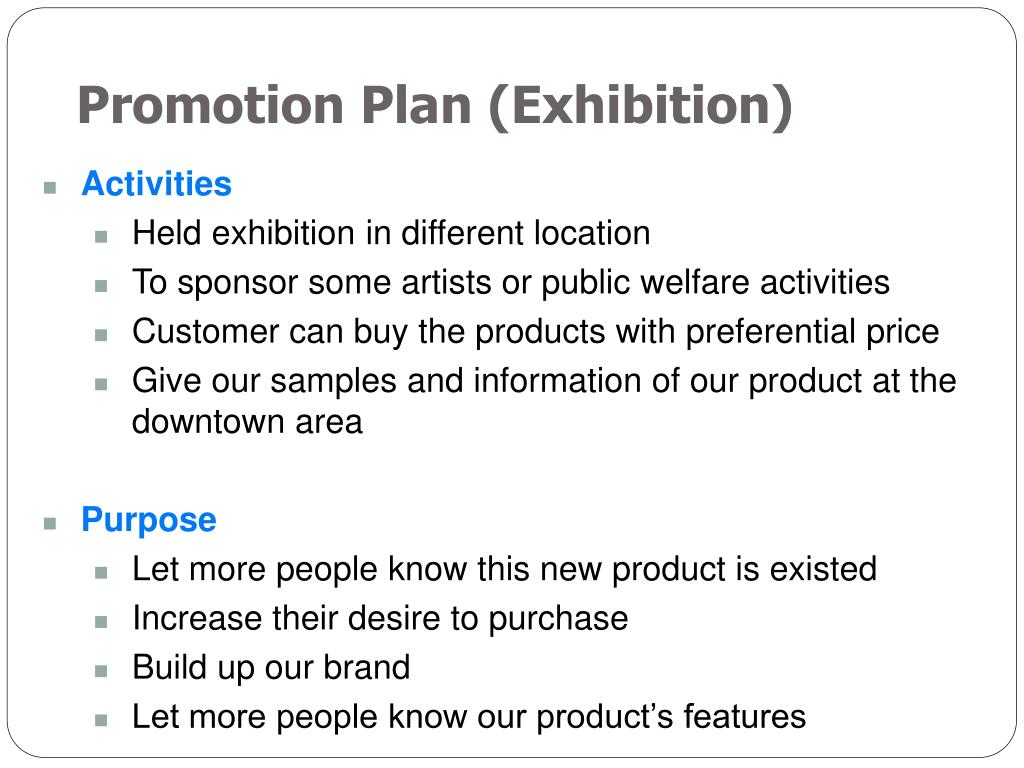This screenshot has height=768, width=1024.
Task: Select the blue Purpose heading
Action: [x=149, y=520]
